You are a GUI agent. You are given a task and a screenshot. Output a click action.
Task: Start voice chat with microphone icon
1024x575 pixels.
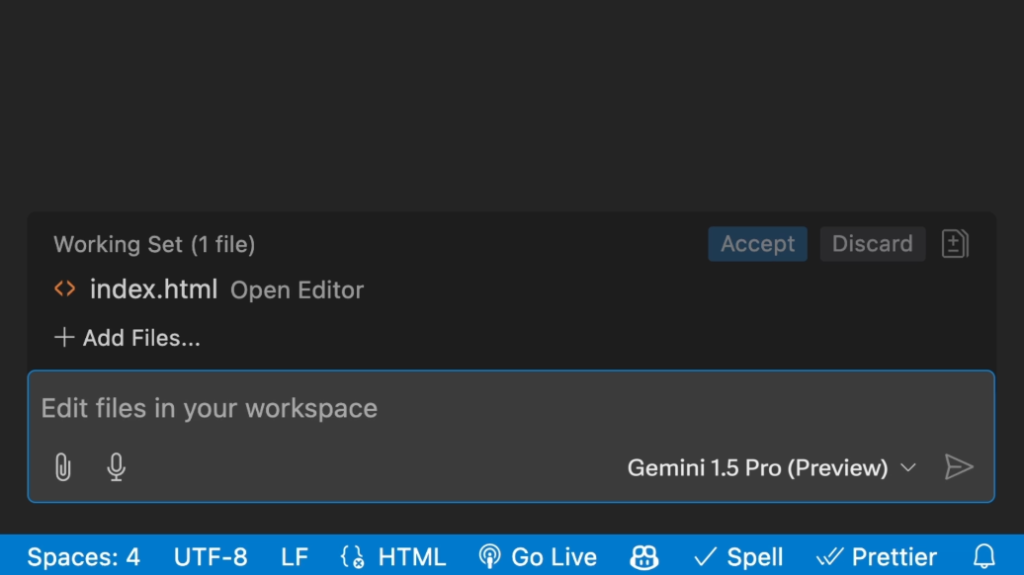[116, 467]
